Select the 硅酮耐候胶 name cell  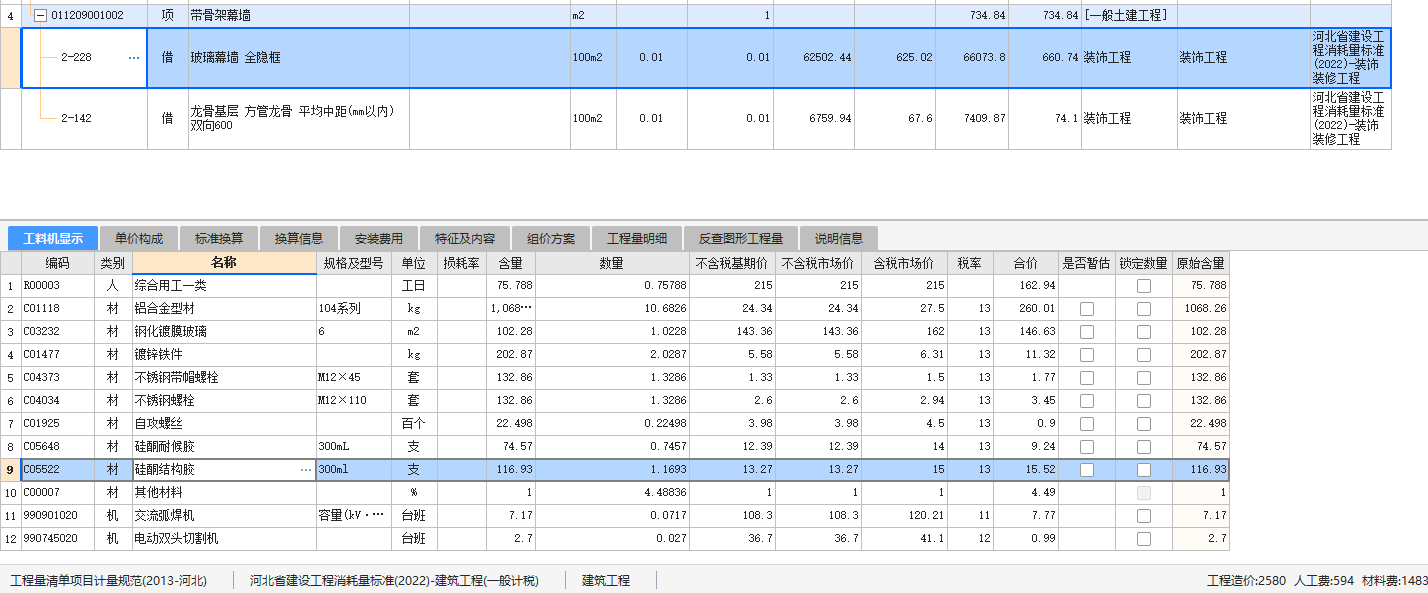pos(224,447)
